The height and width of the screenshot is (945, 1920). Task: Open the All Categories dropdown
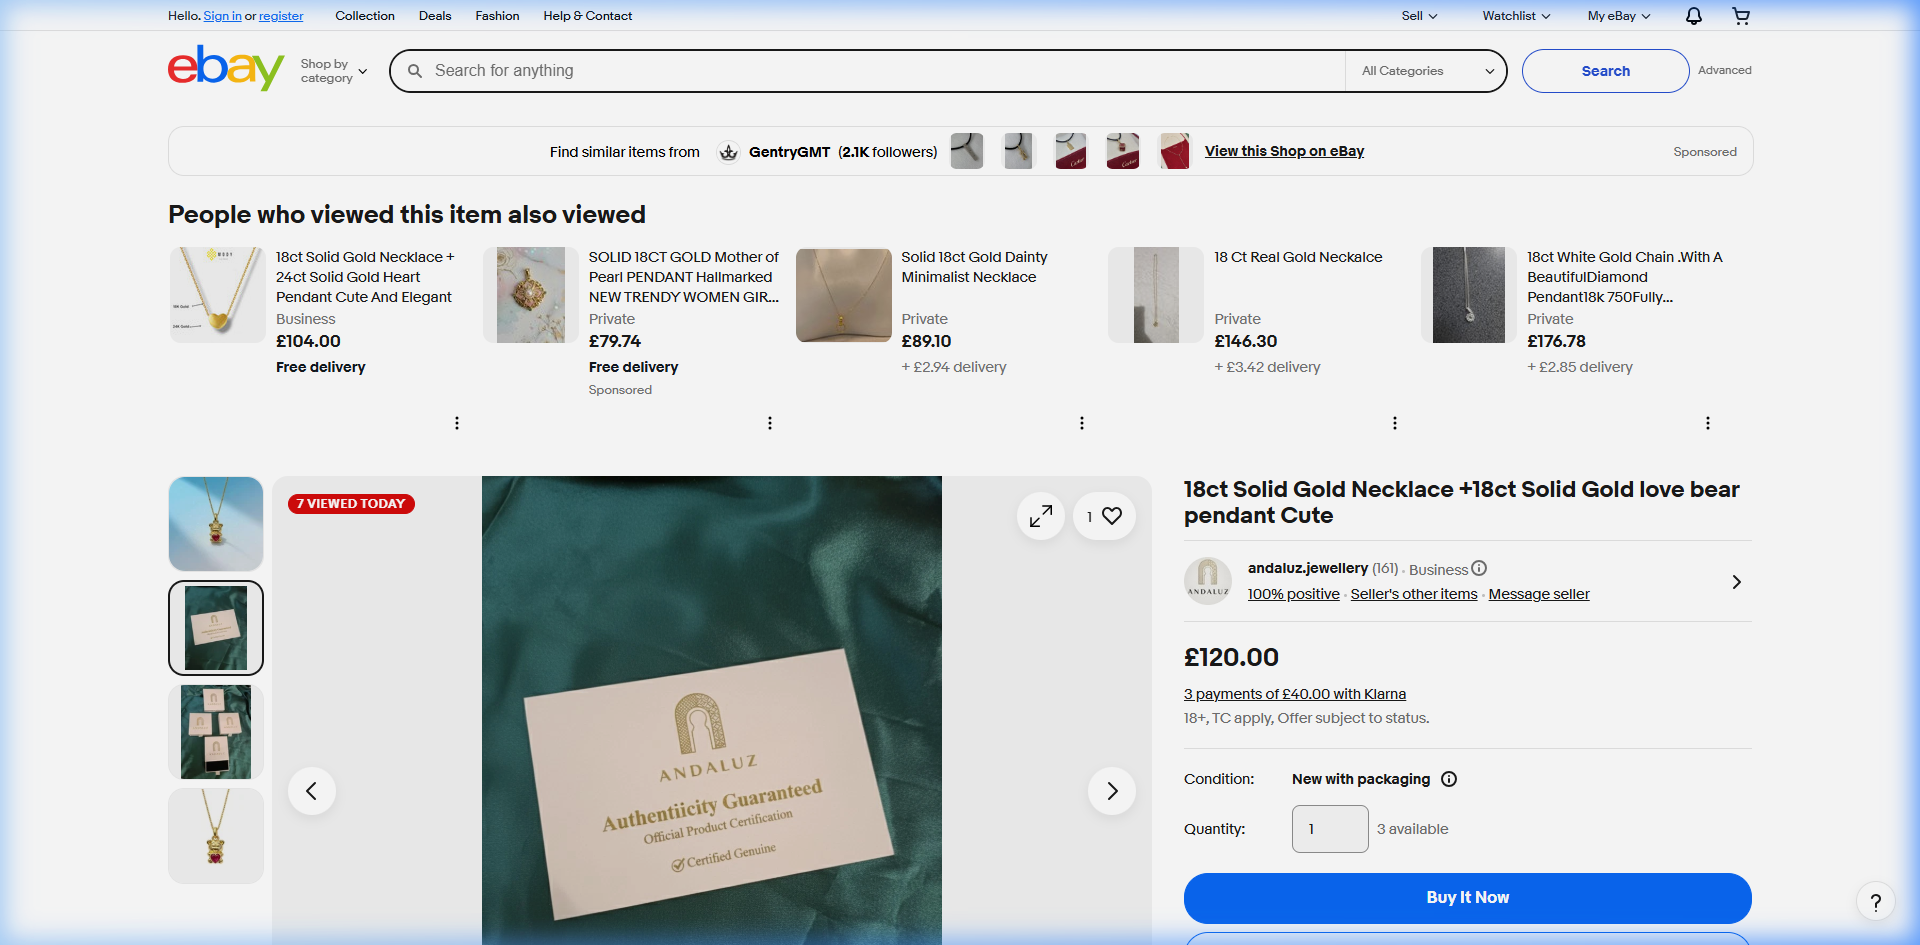(x=1427, y=71)
